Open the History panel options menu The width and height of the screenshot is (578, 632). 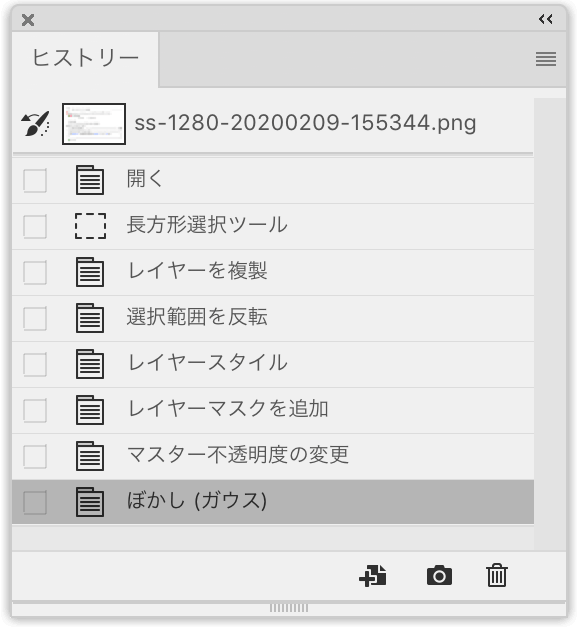546,59
